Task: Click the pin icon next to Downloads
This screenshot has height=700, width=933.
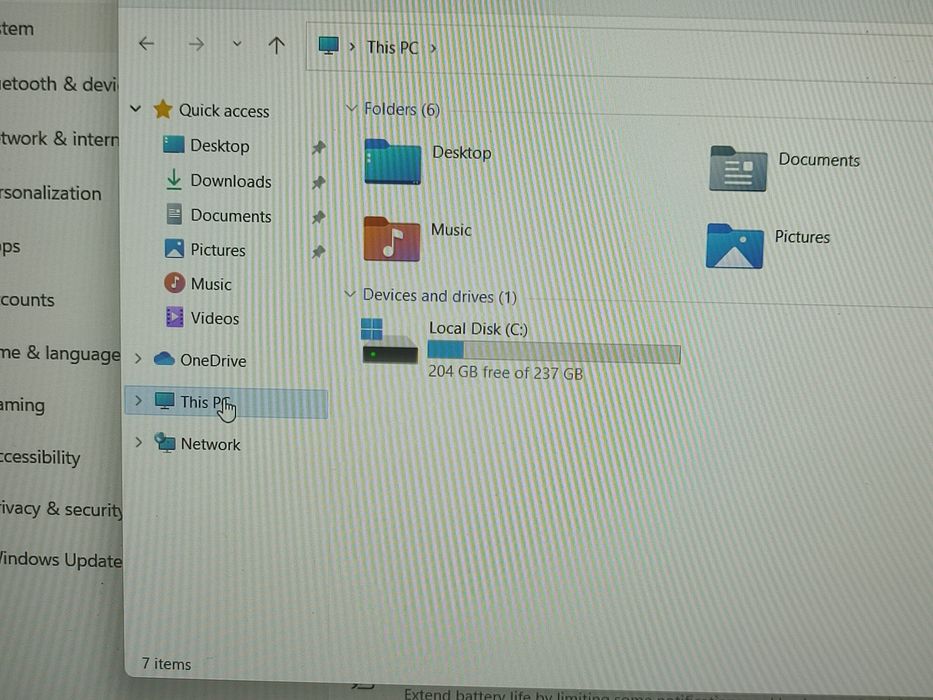Action: (x=319, y=182)
